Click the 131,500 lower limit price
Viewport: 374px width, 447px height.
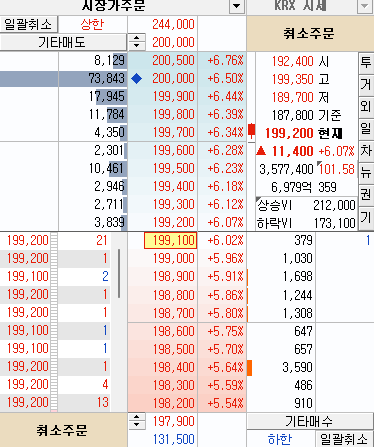(173, 439)
